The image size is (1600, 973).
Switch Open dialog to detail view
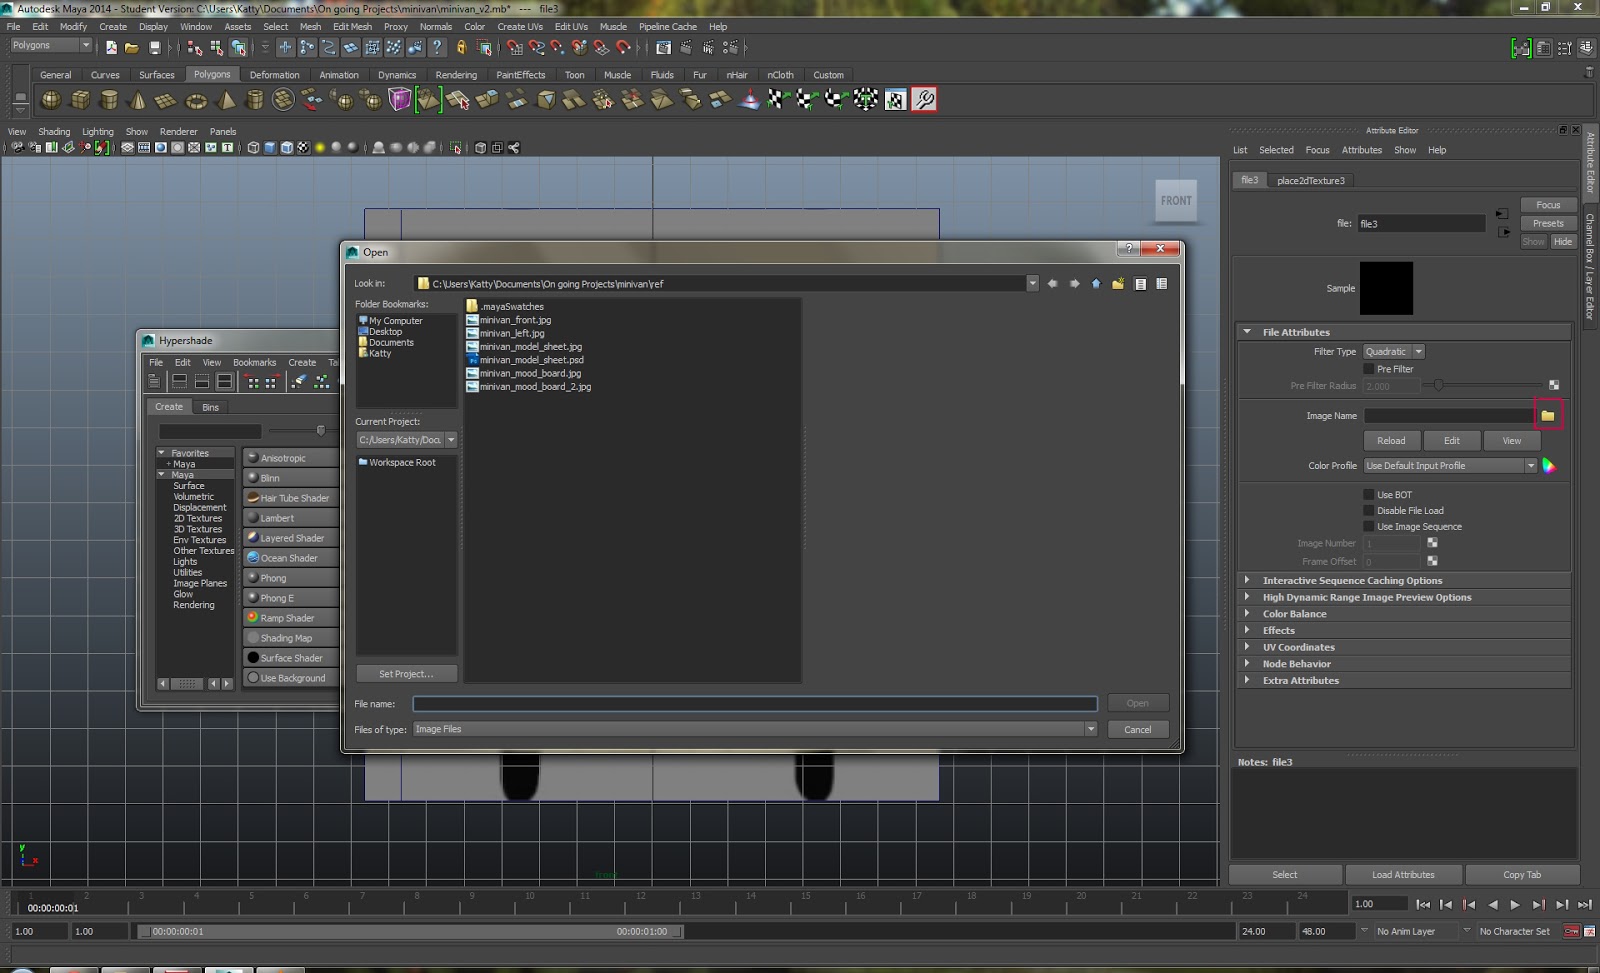[x=1162, y=284]
